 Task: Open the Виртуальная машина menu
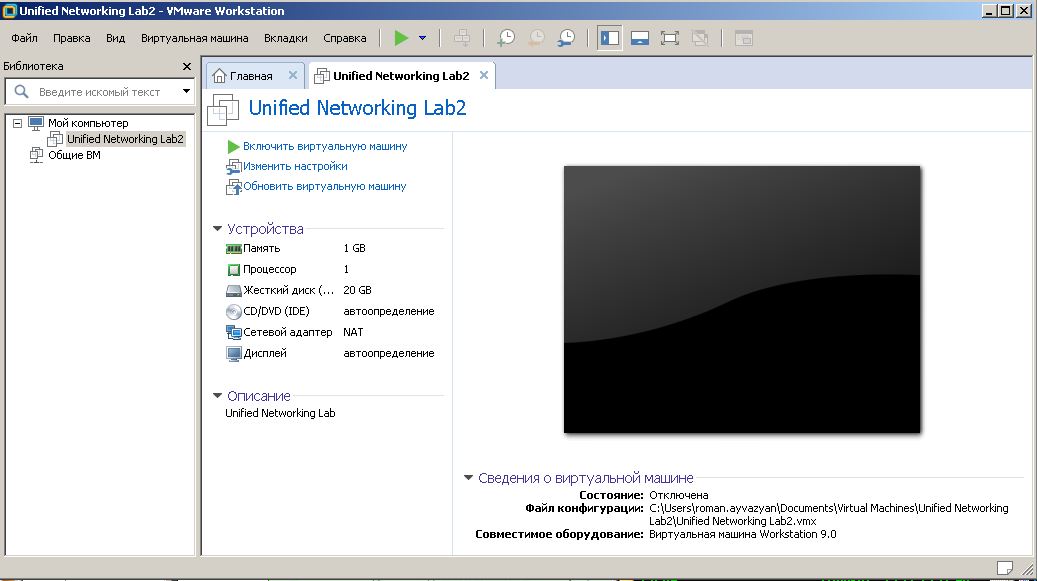tap(194, 38)
